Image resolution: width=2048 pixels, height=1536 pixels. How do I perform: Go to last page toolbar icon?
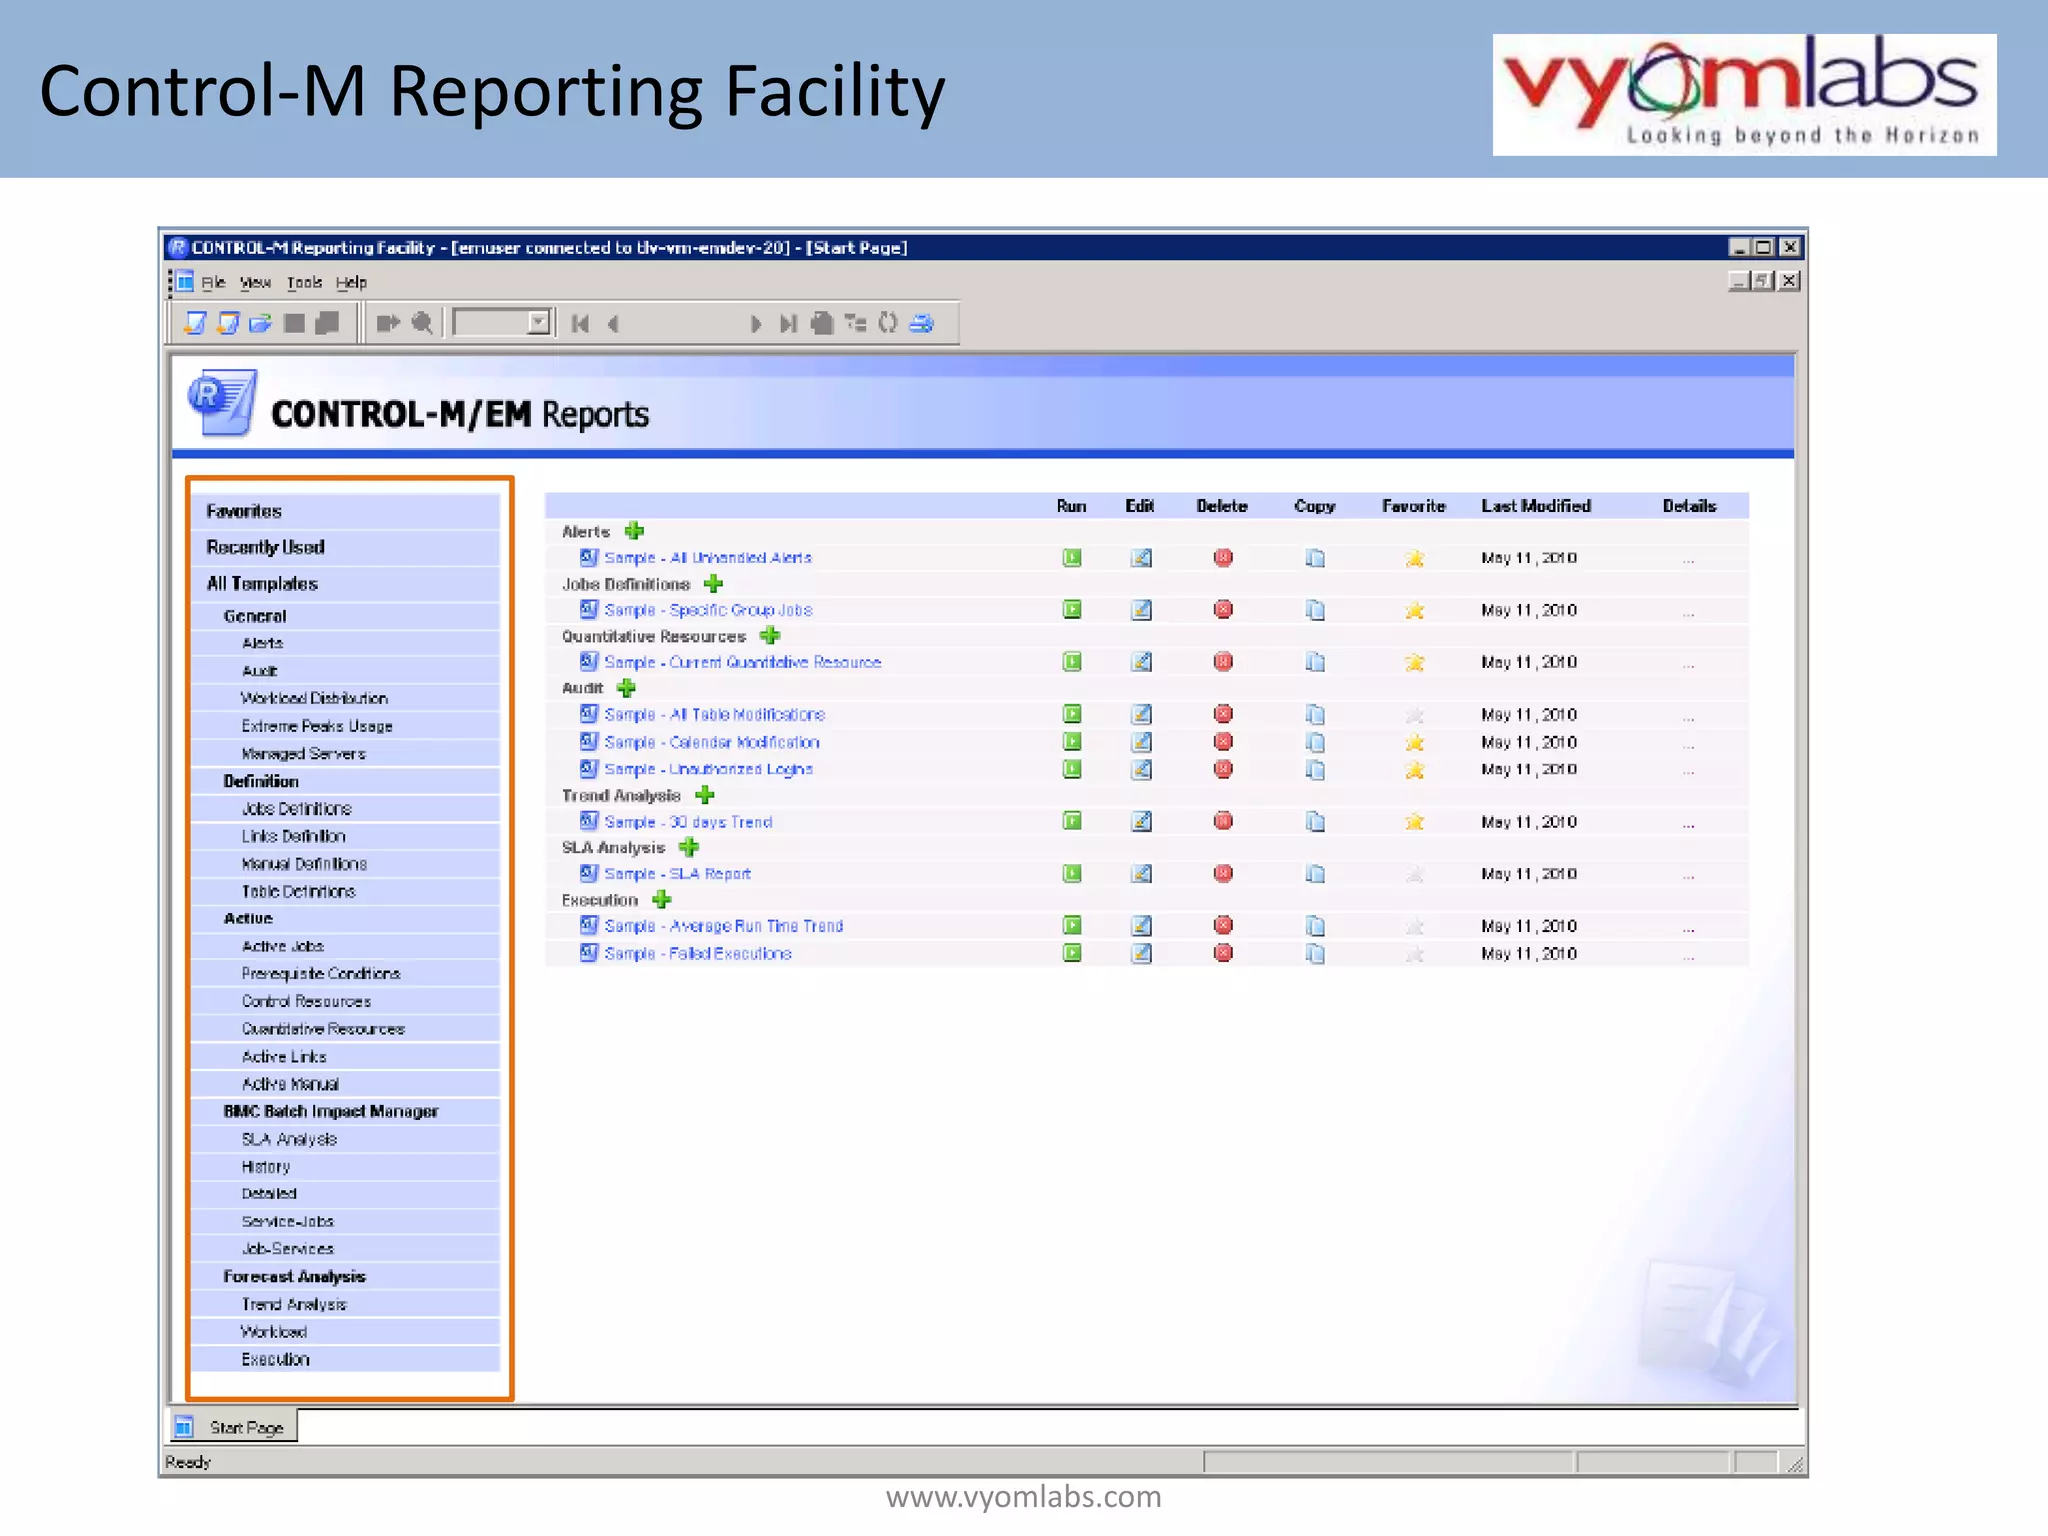(x=789, y=323)
